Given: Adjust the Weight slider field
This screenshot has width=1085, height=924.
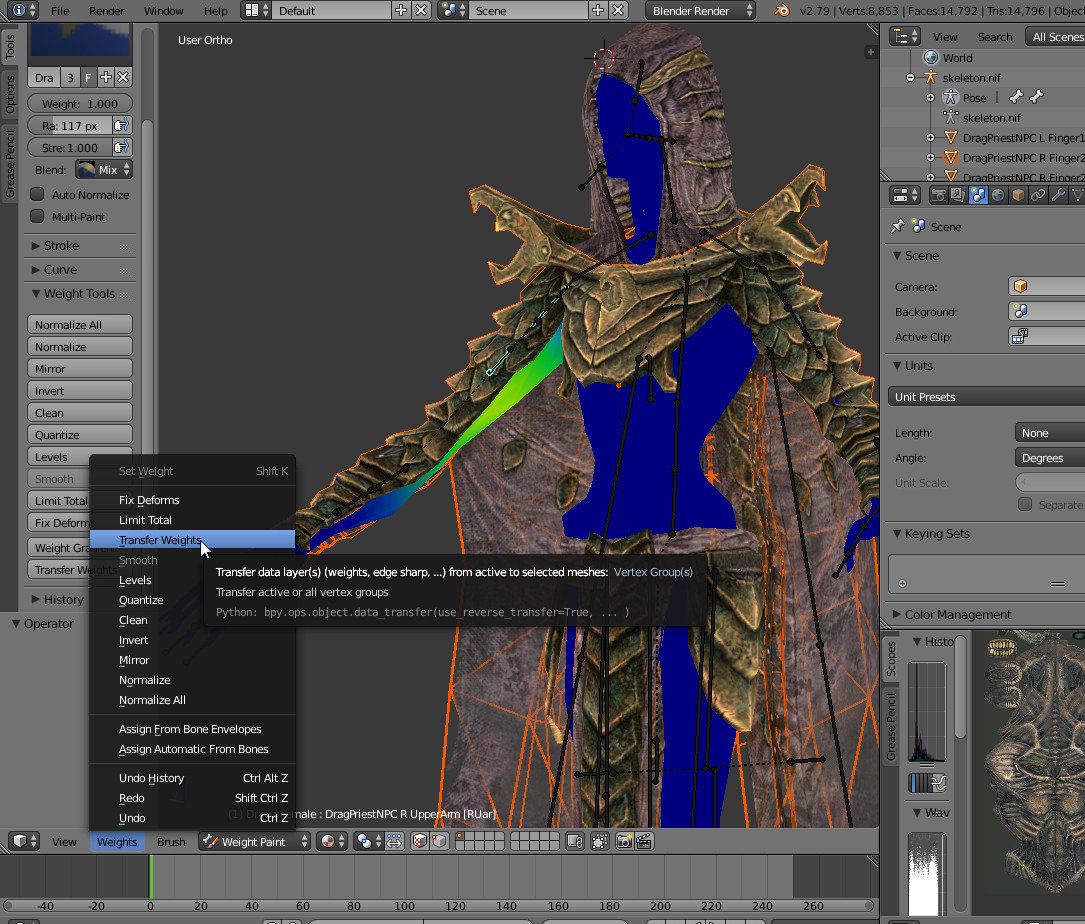Looking at the screenshot, I should [x=80, y=104].
